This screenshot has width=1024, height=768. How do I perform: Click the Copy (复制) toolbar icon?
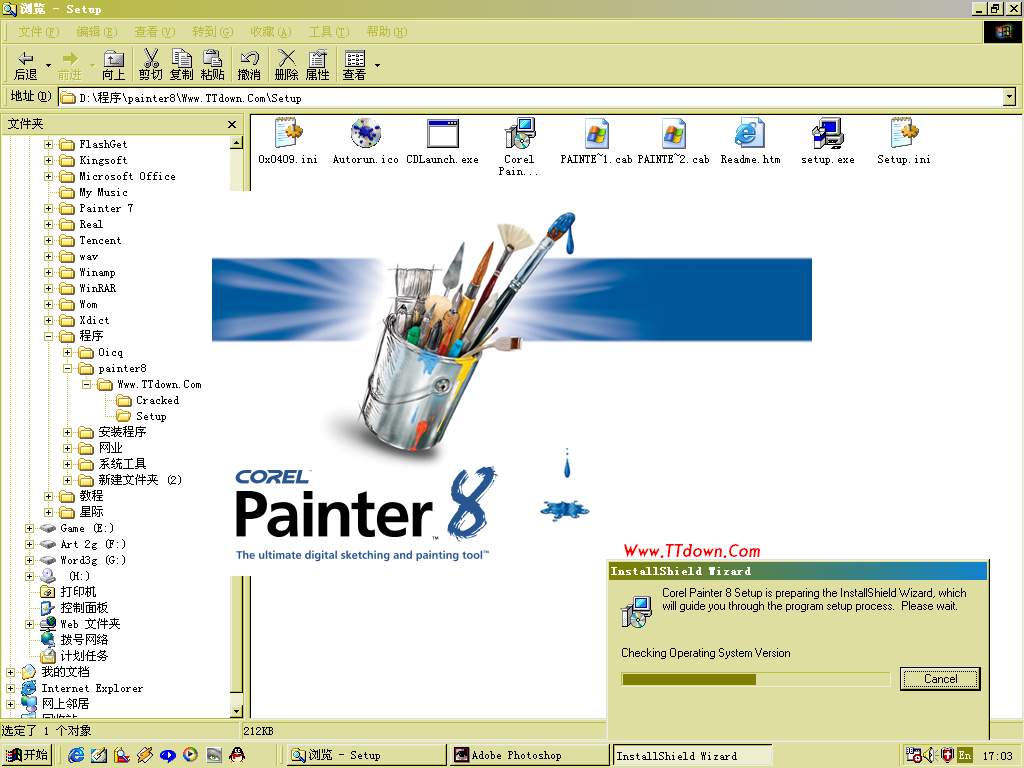click(182, 65)
